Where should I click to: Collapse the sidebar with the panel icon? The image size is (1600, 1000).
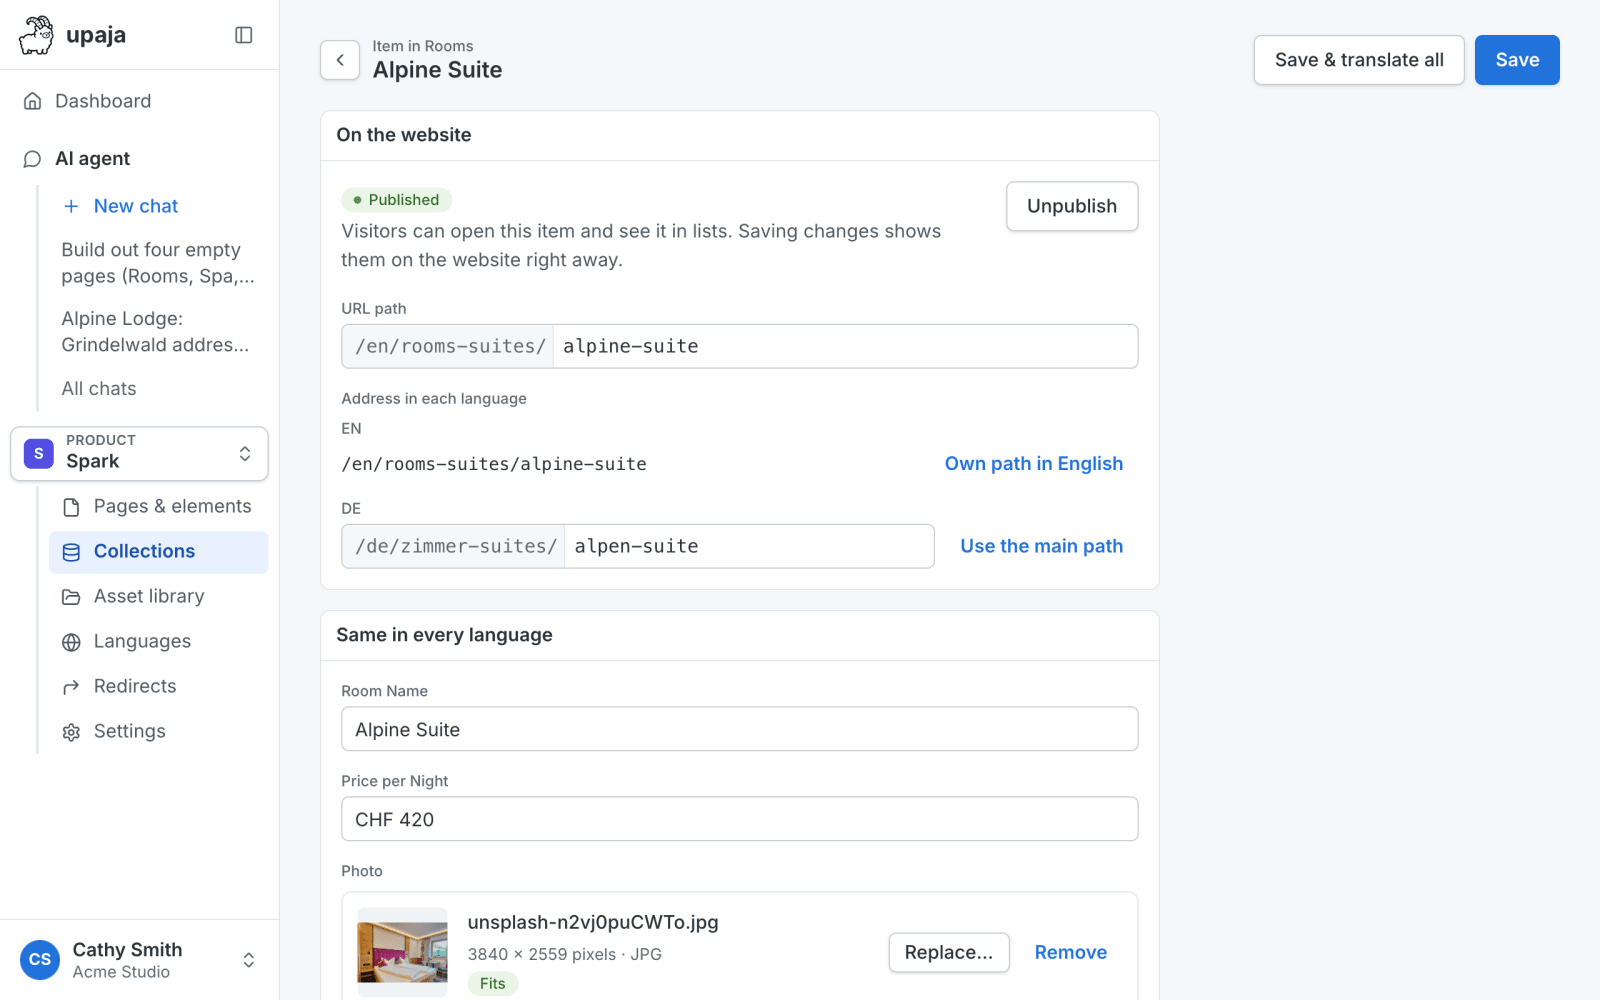click(244, 35)
